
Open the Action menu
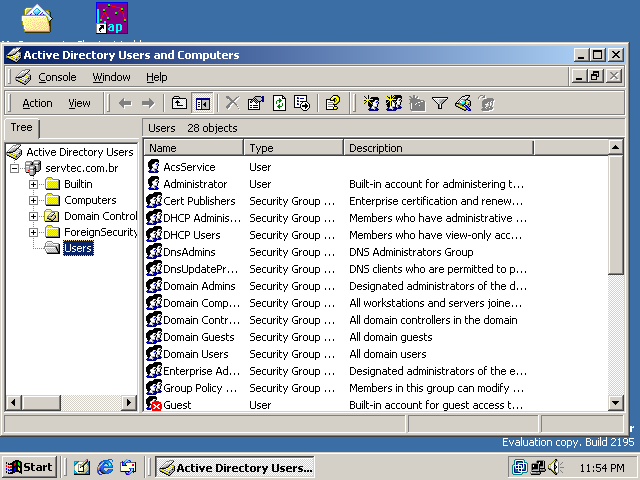[x=37, y=103]
